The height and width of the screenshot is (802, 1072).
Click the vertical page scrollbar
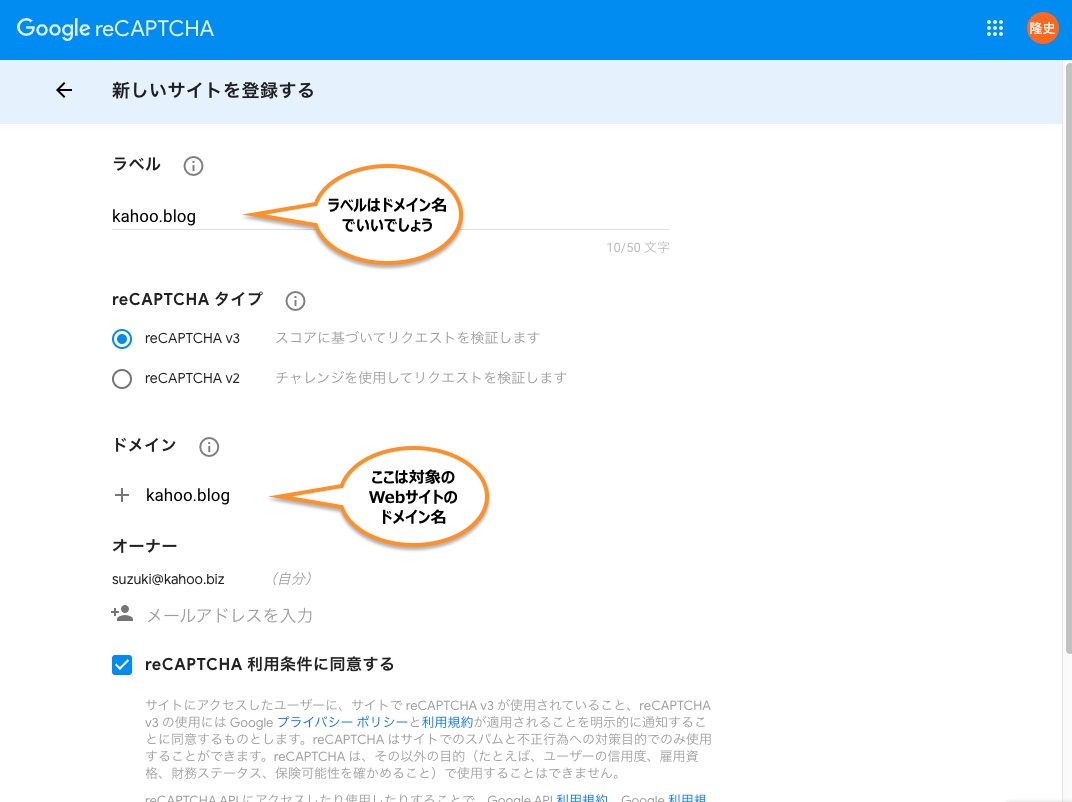pos(1066,400)
